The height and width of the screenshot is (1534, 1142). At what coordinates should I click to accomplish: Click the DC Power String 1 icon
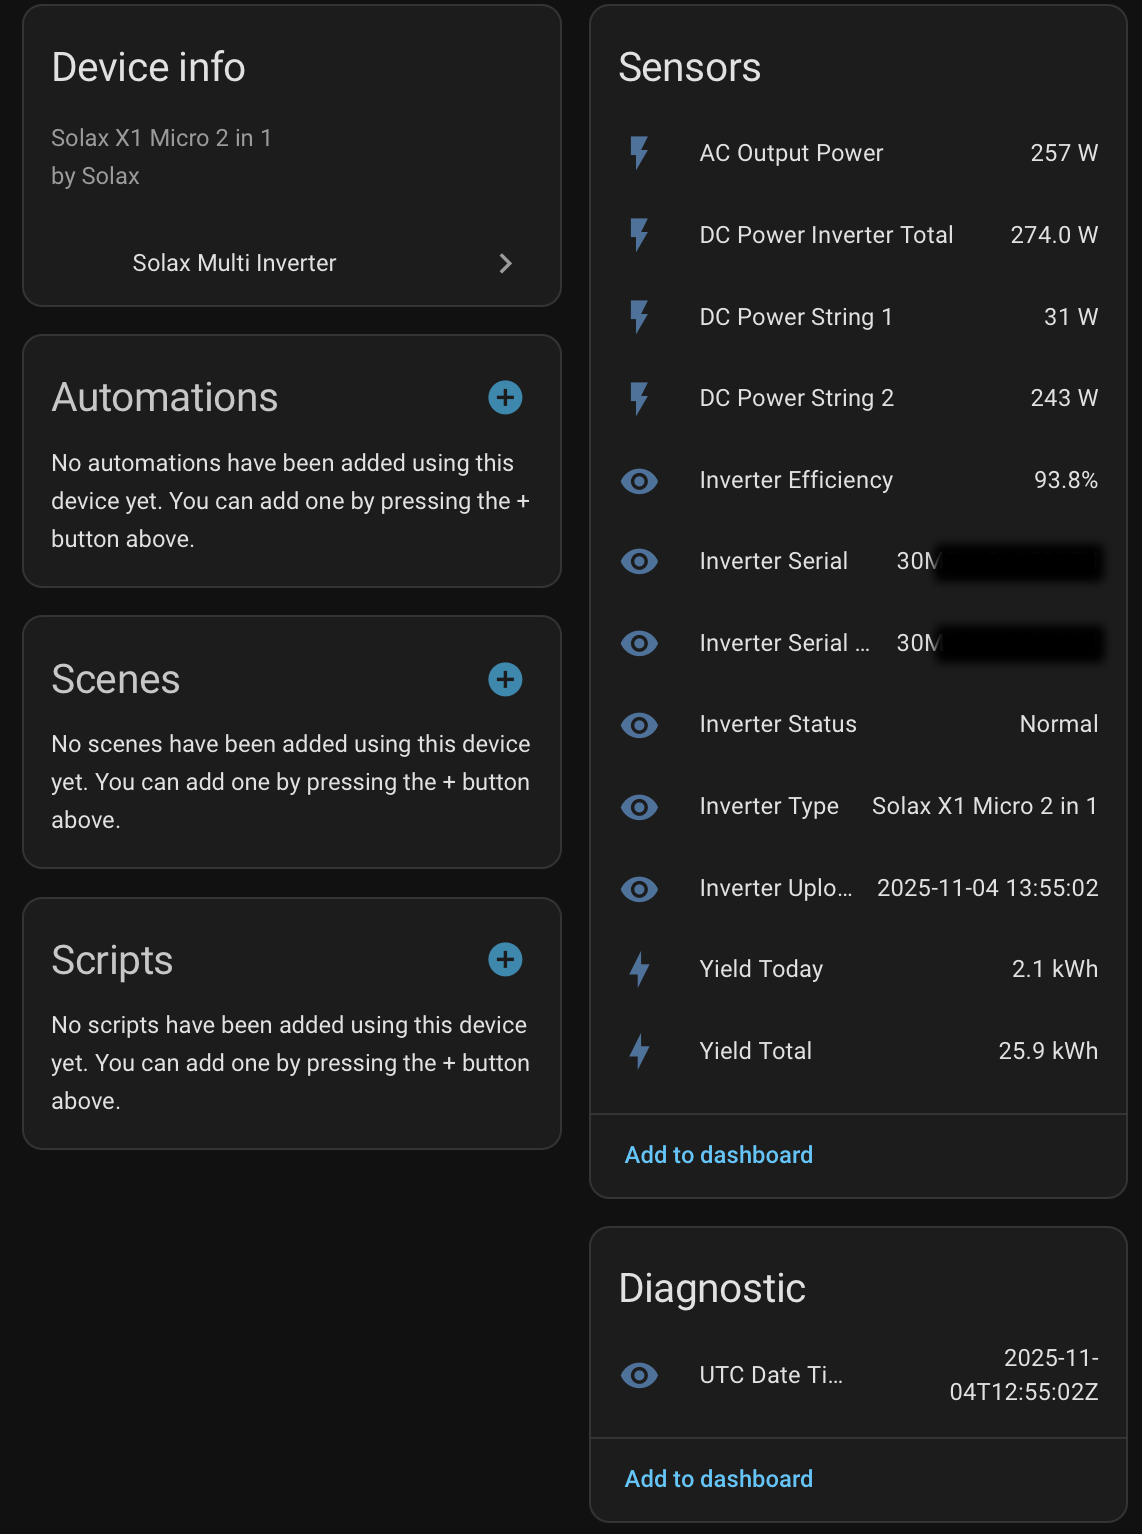click(639, 317)
